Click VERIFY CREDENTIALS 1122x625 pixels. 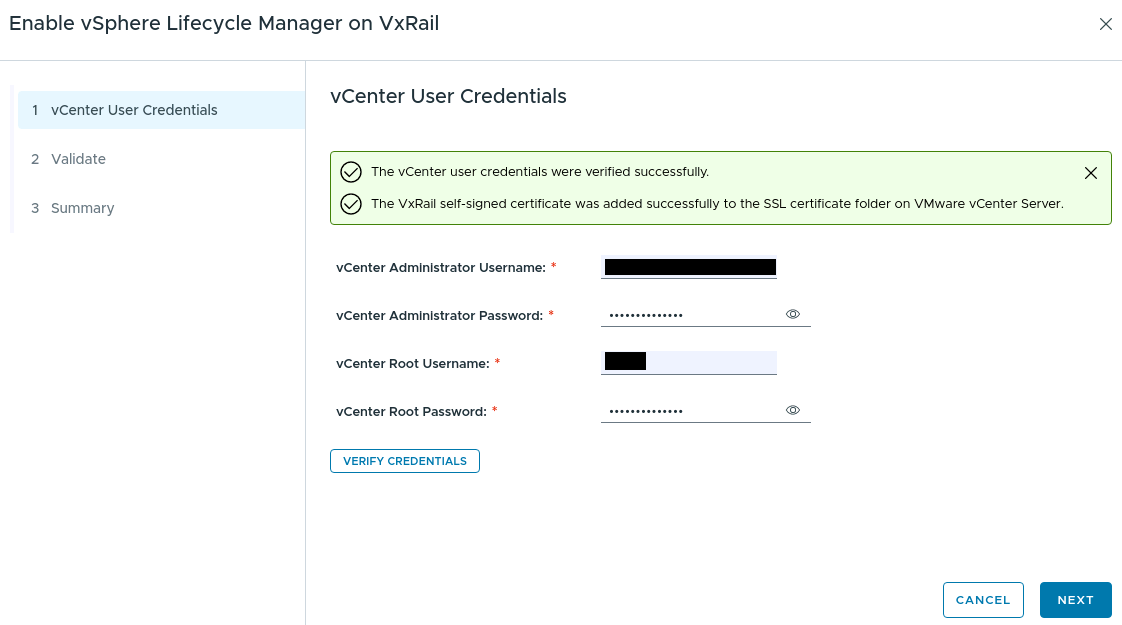coord(404,461)
